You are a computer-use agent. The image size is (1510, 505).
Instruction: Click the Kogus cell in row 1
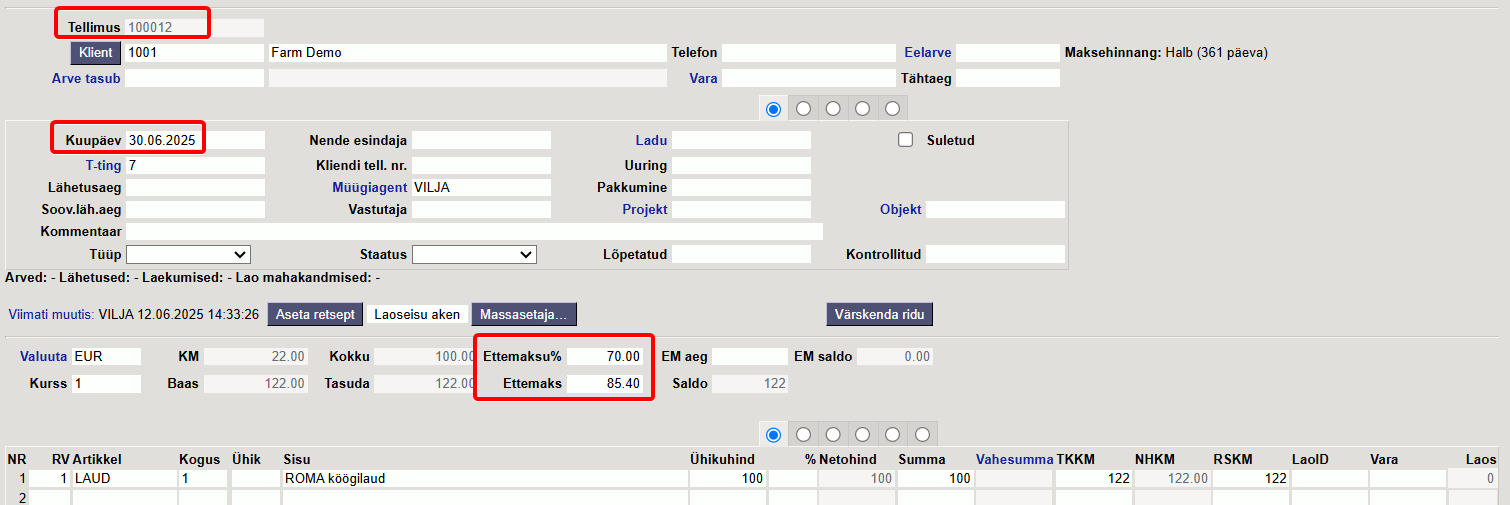pos(203,479)
